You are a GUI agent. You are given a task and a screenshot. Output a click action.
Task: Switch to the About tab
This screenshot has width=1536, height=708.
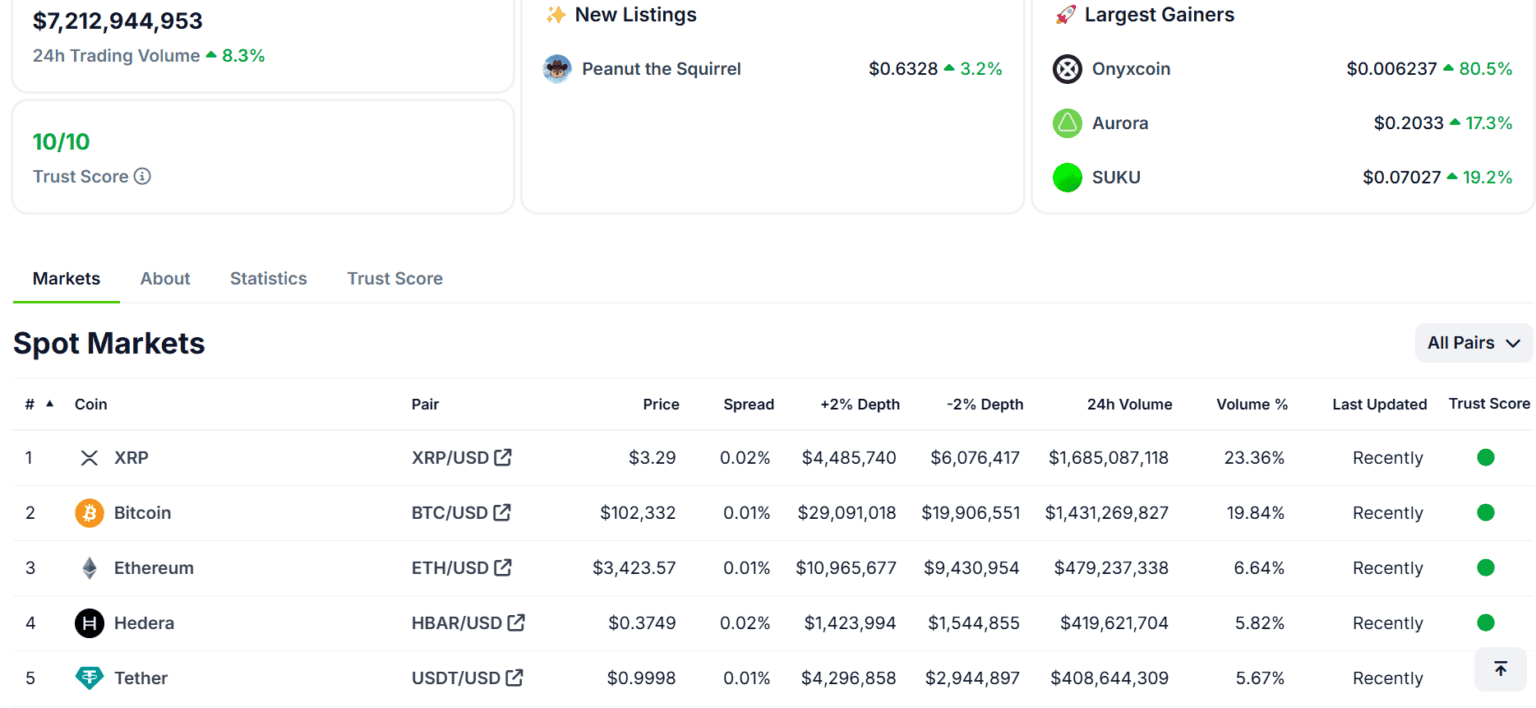pos(165,278)
